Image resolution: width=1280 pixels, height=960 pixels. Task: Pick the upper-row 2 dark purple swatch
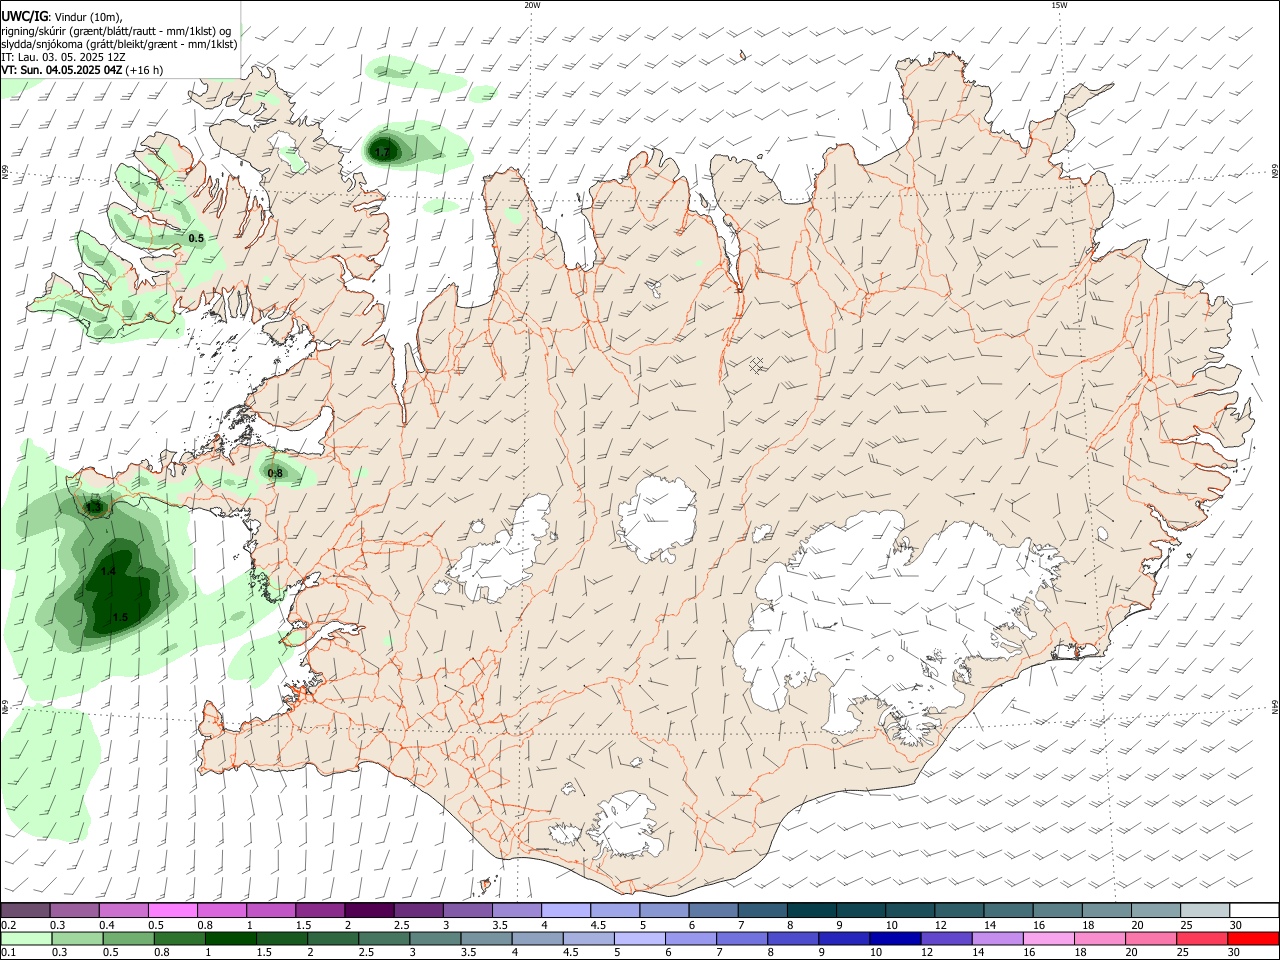tap(369, 910)
